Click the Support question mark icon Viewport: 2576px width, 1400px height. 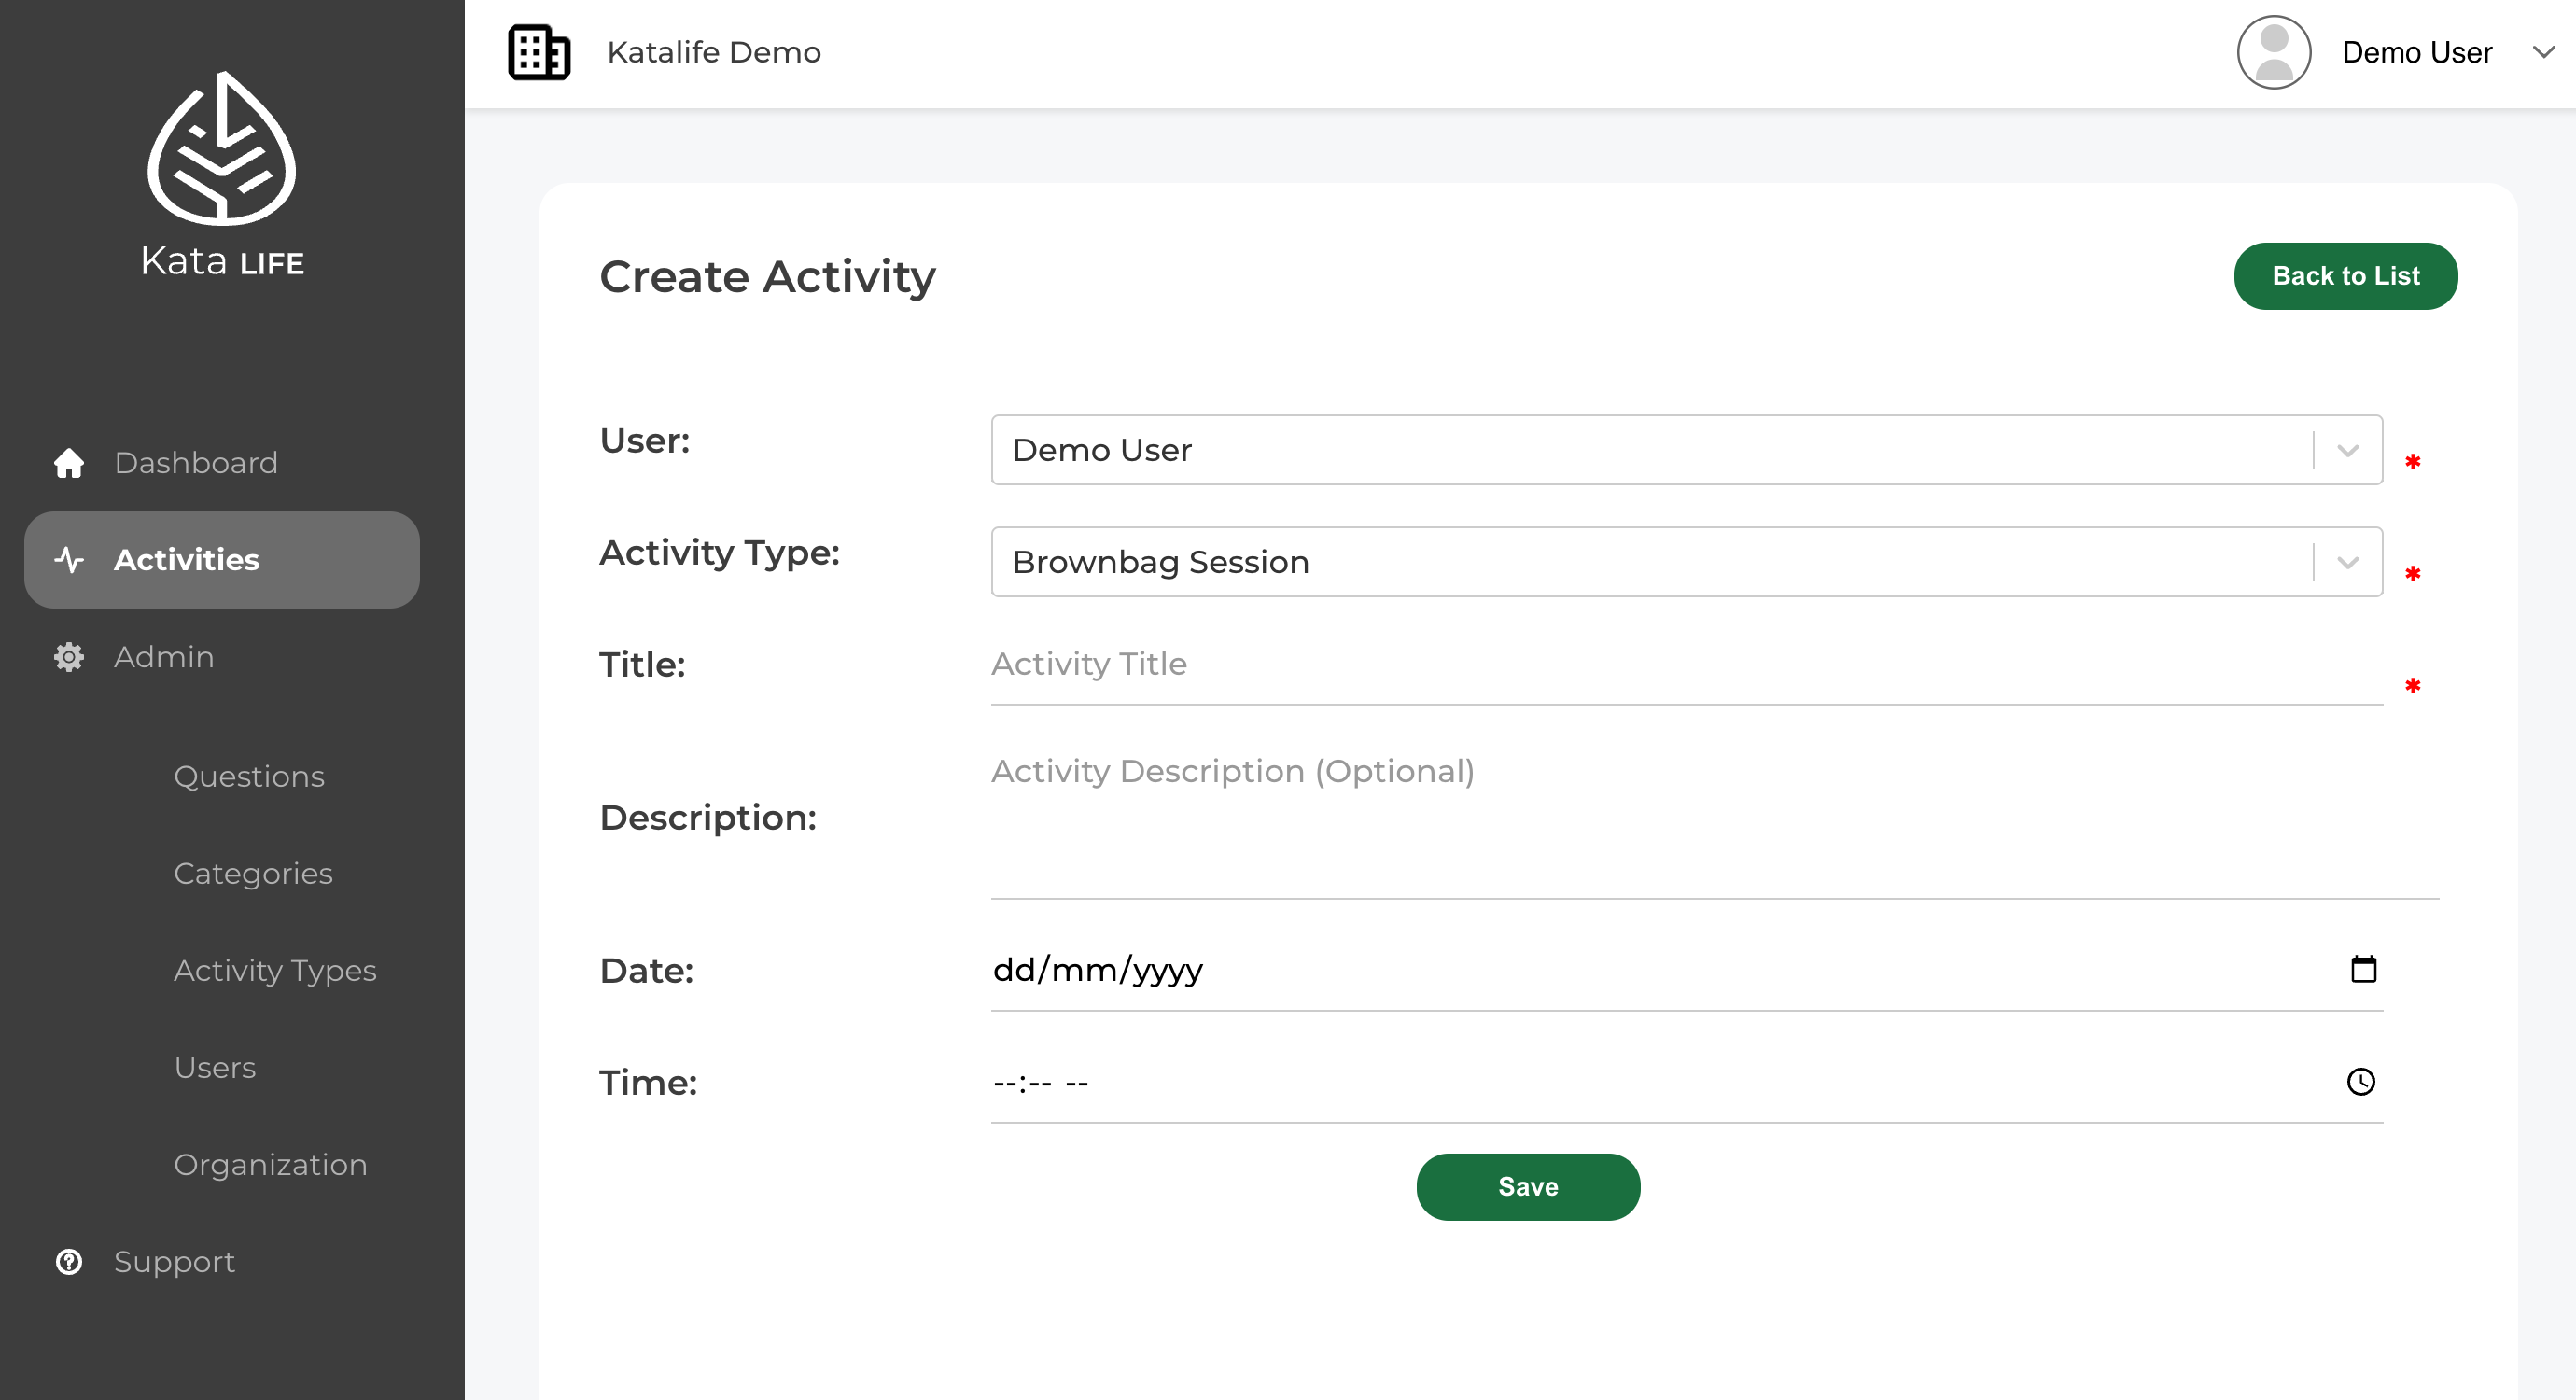pos(69,1262)
